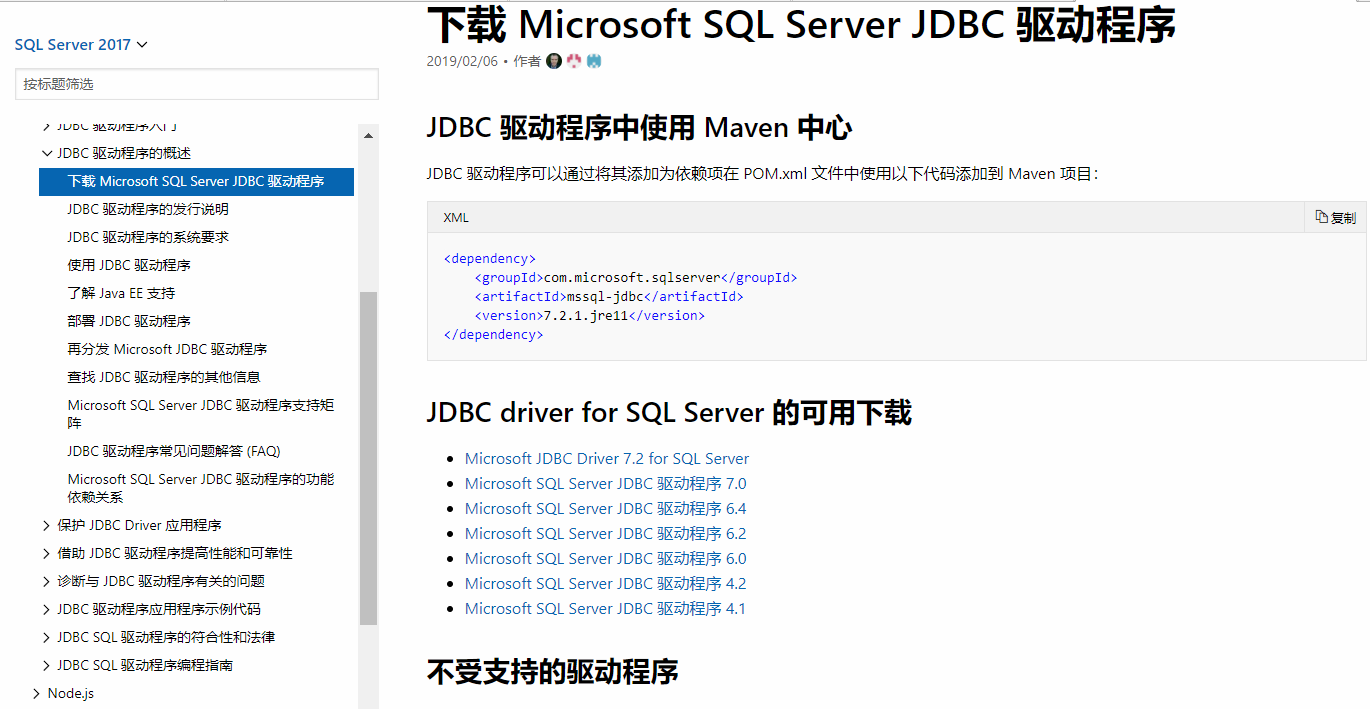Open SQL Server JDBC 驱动程序 4.2 link

(x=605, y=583)
